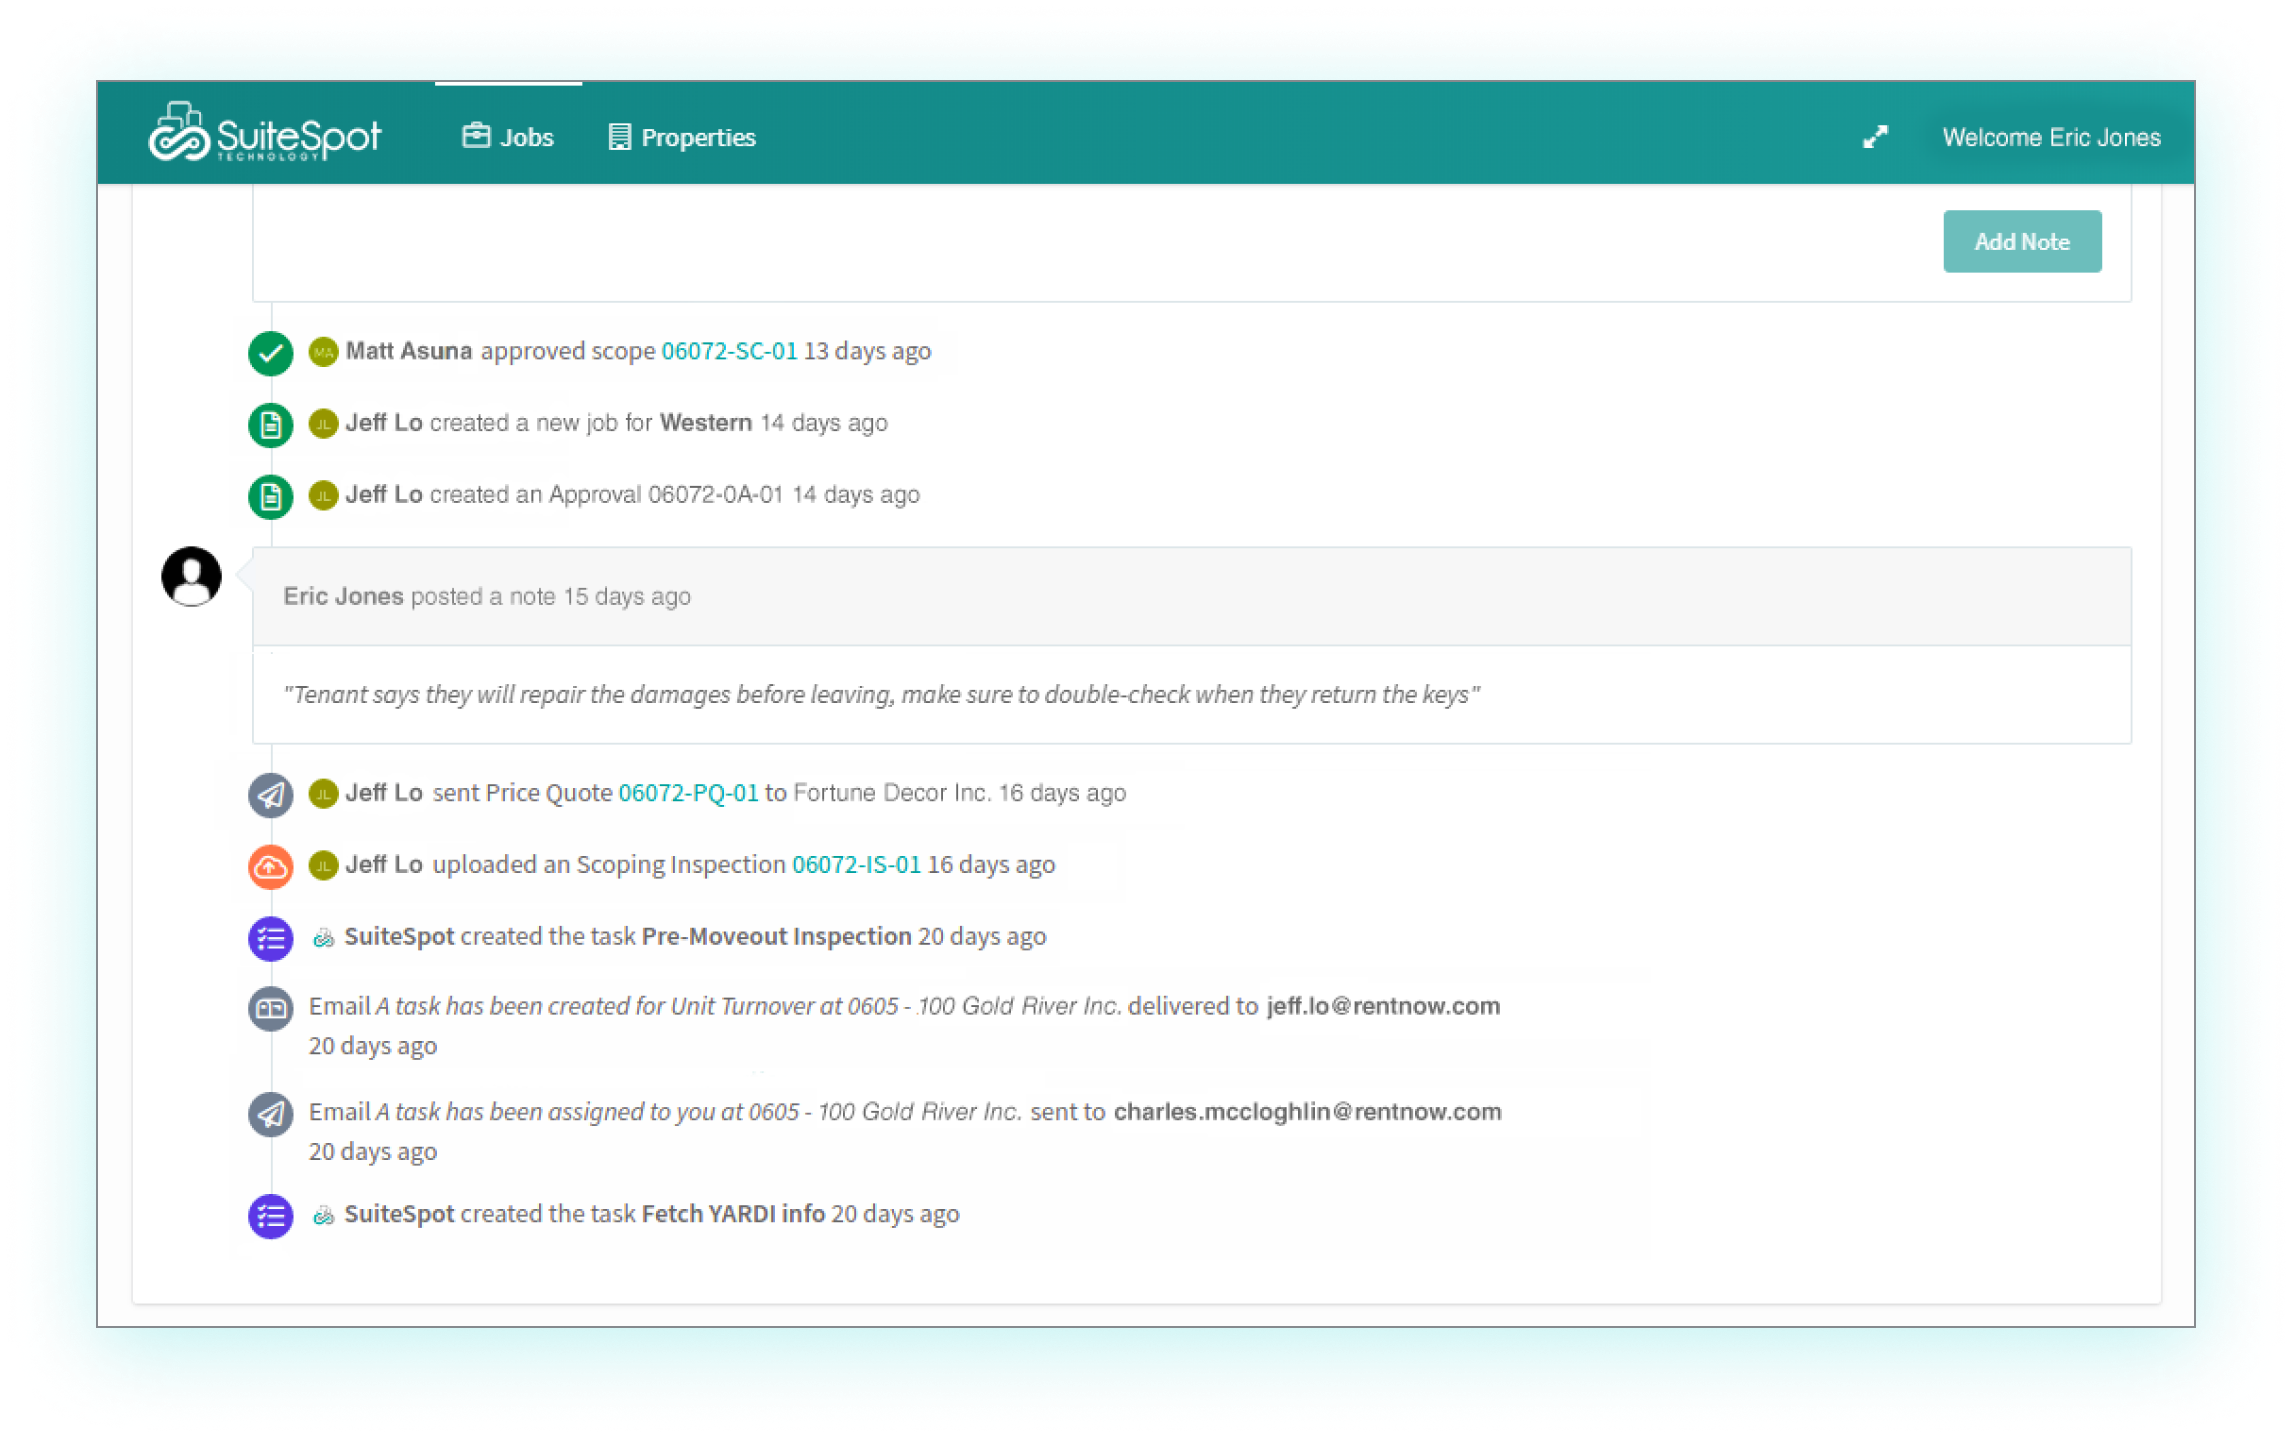Click the JL avatar badge next to Jeff Lo
The image size is (2292, 1440).
pyautogui.click(x=322, y=424)
